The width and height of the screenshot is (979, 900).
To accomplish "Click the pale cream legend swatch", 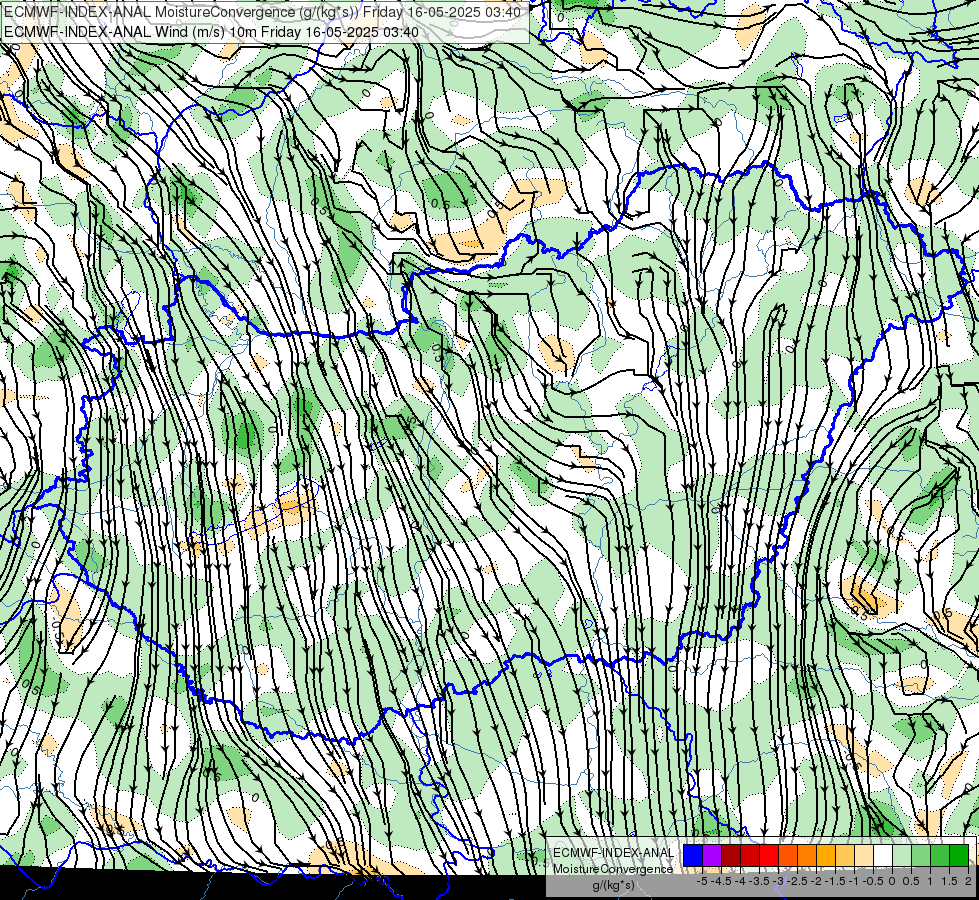I will point(864,855).
